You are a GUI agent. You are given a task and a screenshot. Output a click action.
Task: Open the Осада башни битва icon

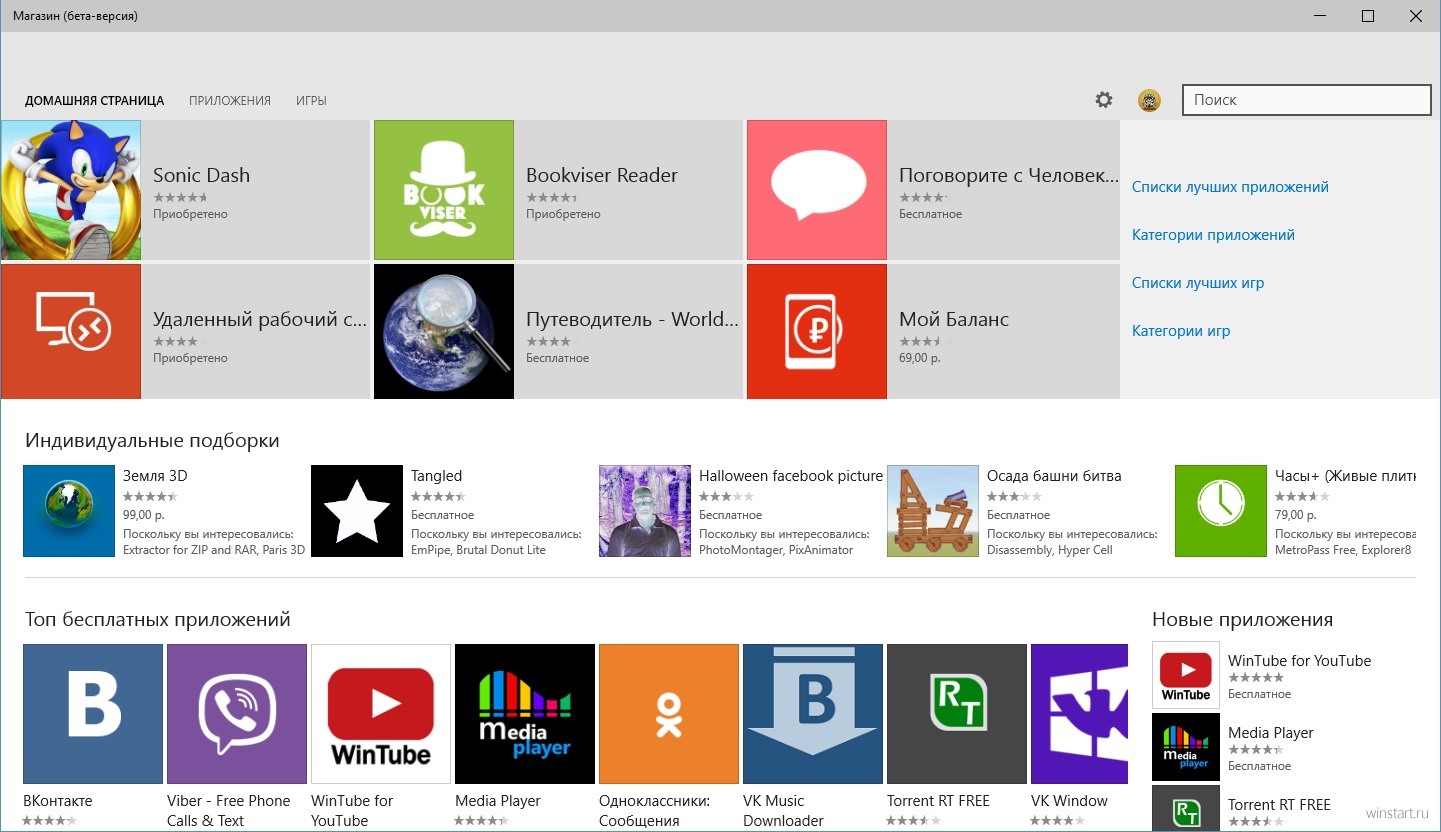point(933,511)
